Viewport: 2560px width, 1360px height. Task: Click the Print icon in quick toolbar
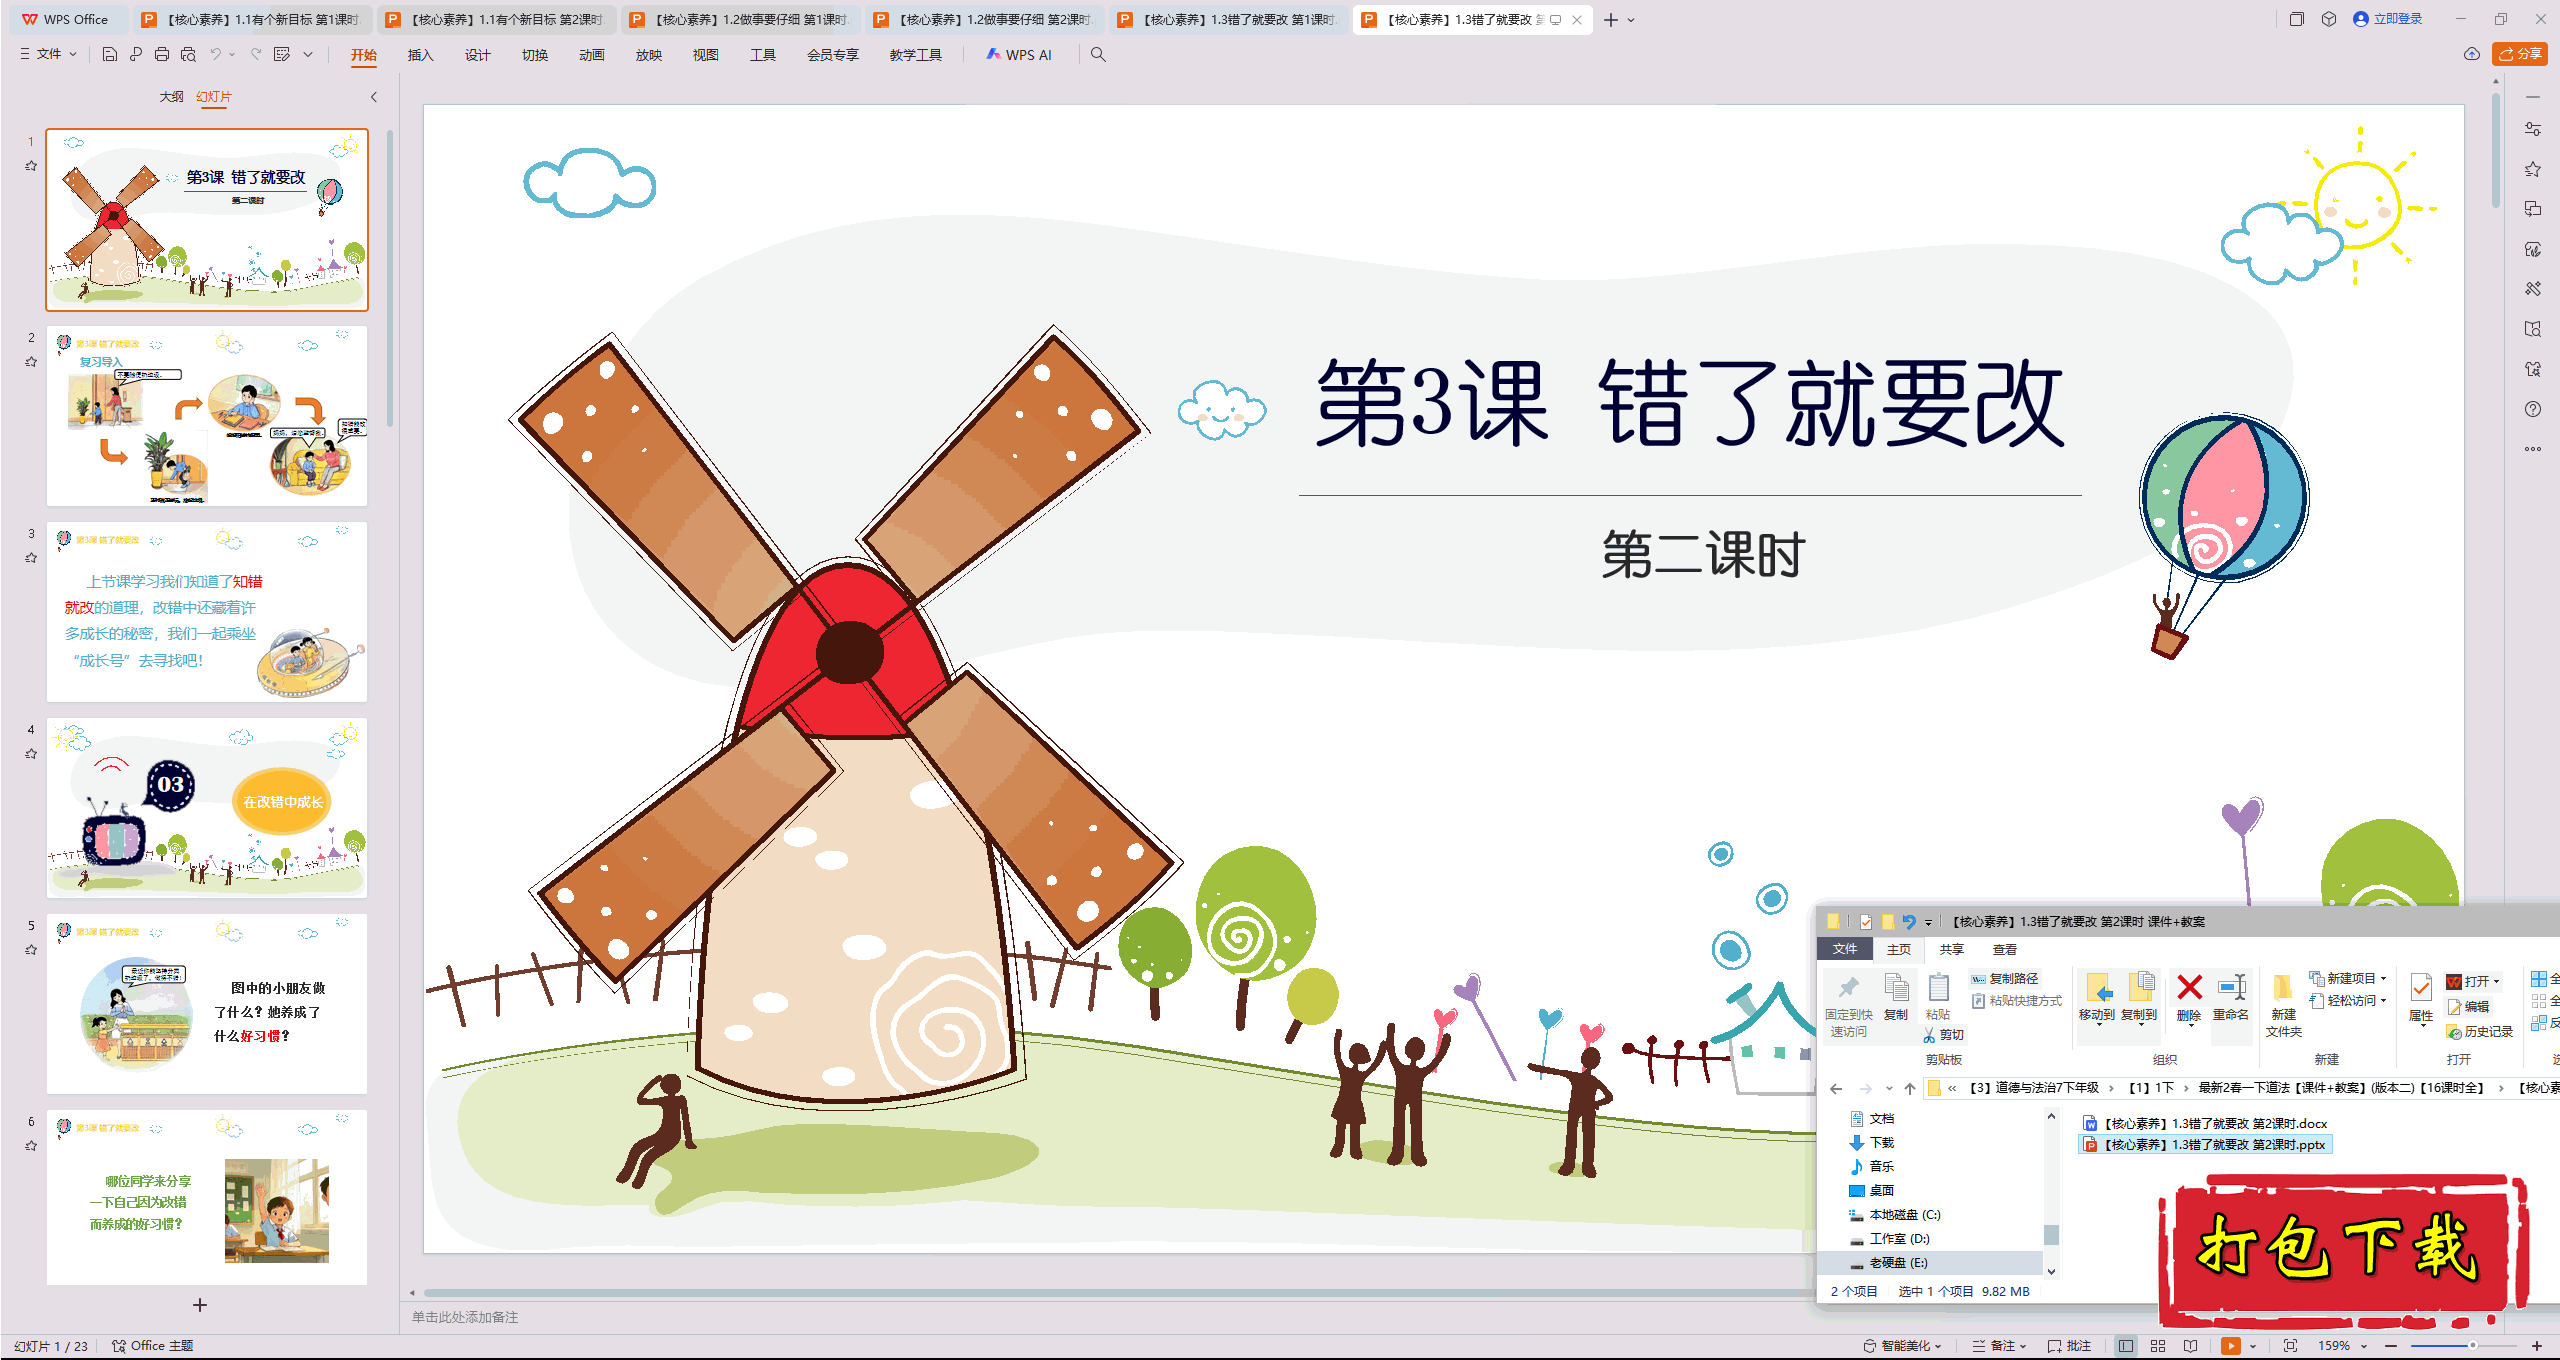point(162,55)
